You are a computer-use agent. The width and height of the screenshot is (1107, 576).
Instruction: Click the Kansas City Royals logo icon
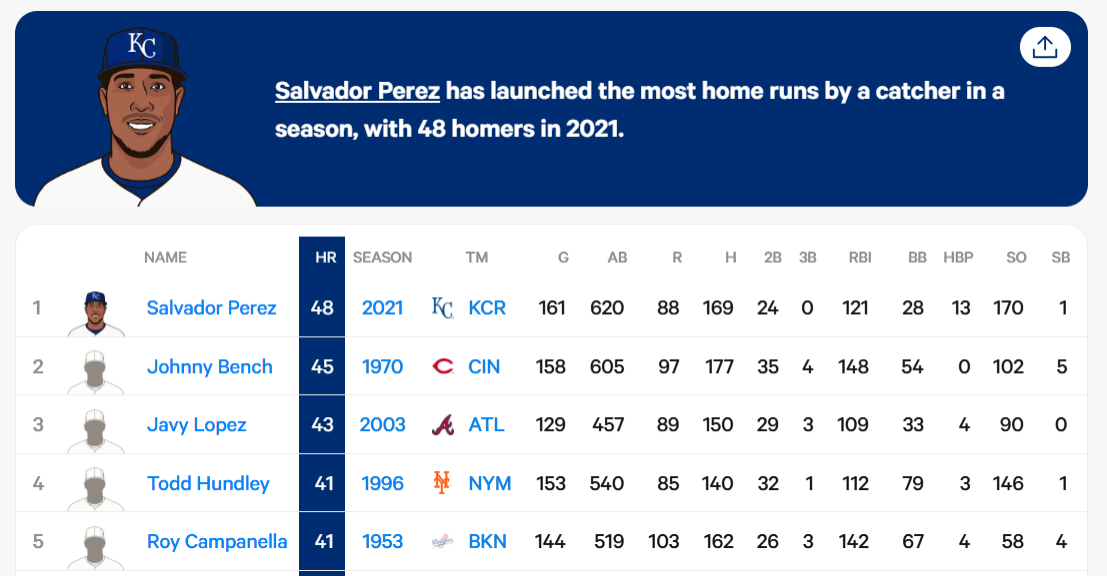pos(442,308)
